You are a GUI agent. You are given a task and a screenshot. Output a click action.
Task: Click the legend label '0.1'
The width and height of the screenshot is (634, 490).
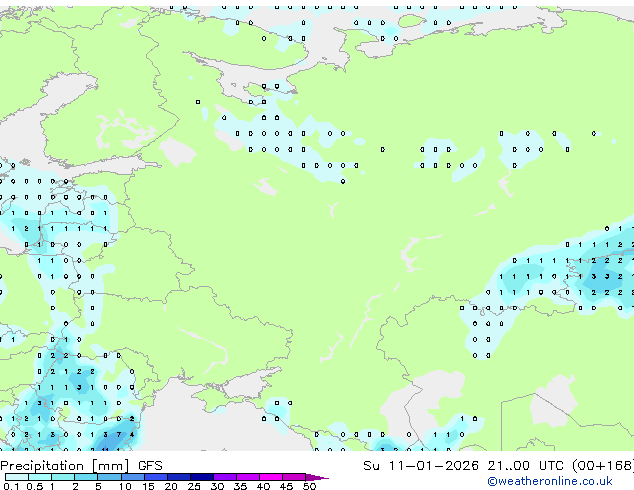tap(11, 486)
